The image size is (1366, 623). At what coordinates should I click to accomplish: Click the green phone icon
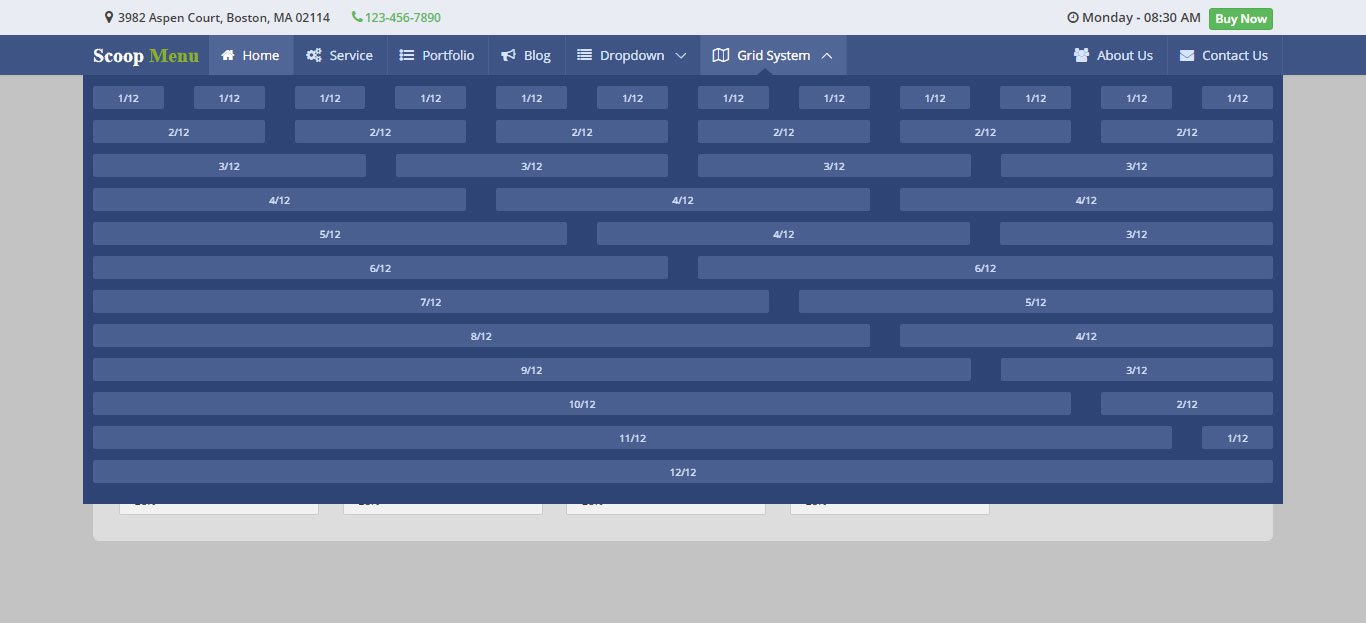[357, 18]
